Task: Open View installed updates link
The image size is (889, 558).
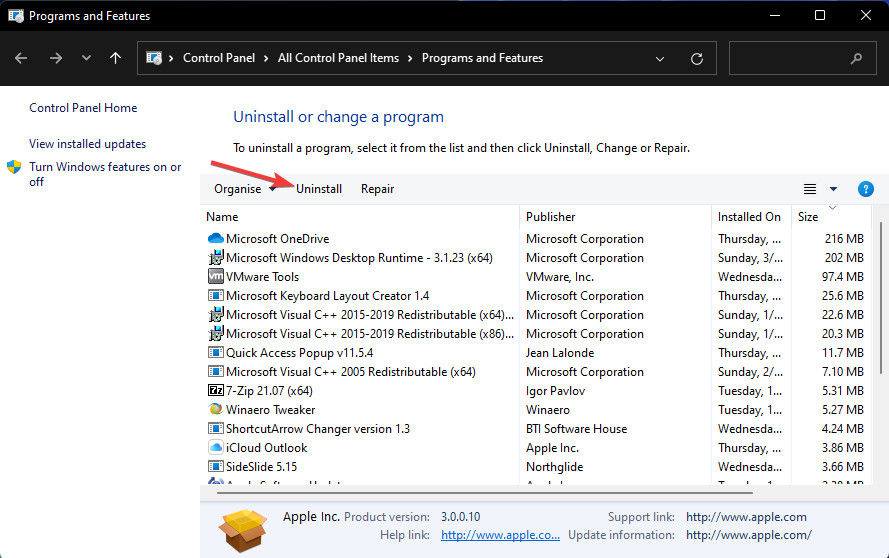Action: 88,144
